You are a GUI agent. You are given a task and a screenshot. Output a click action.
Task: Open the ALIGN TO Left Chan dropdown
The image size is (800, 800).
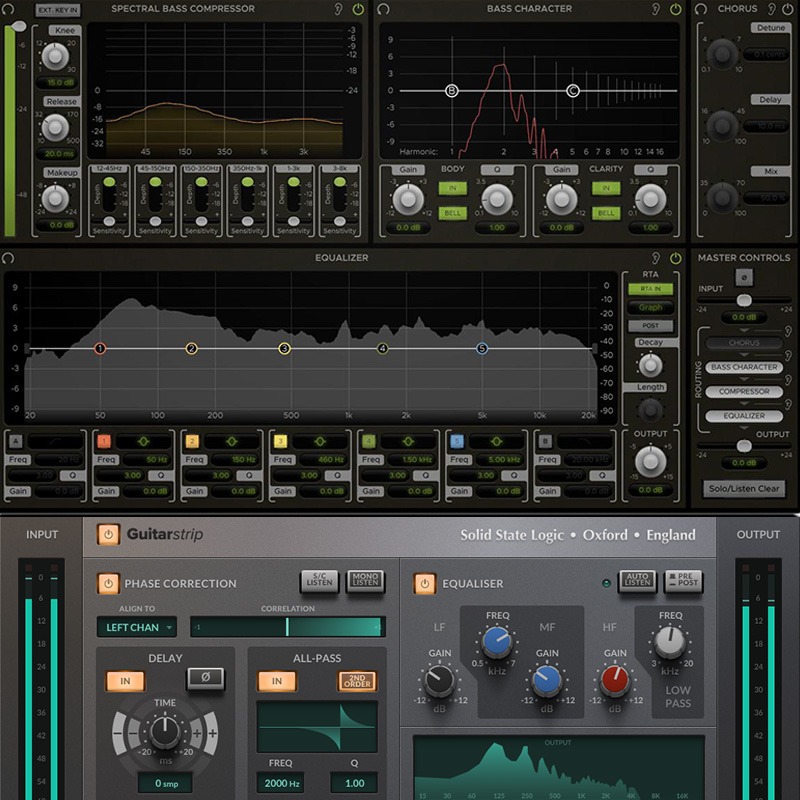[137, 627]
